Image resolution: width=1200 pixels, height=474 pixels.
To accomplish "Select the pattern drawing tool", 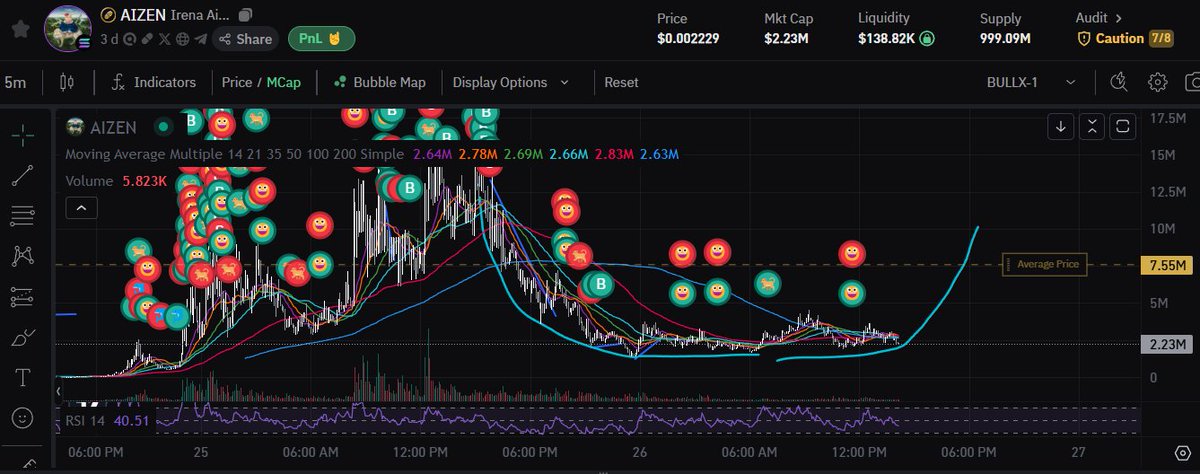I will click(22, 256).
